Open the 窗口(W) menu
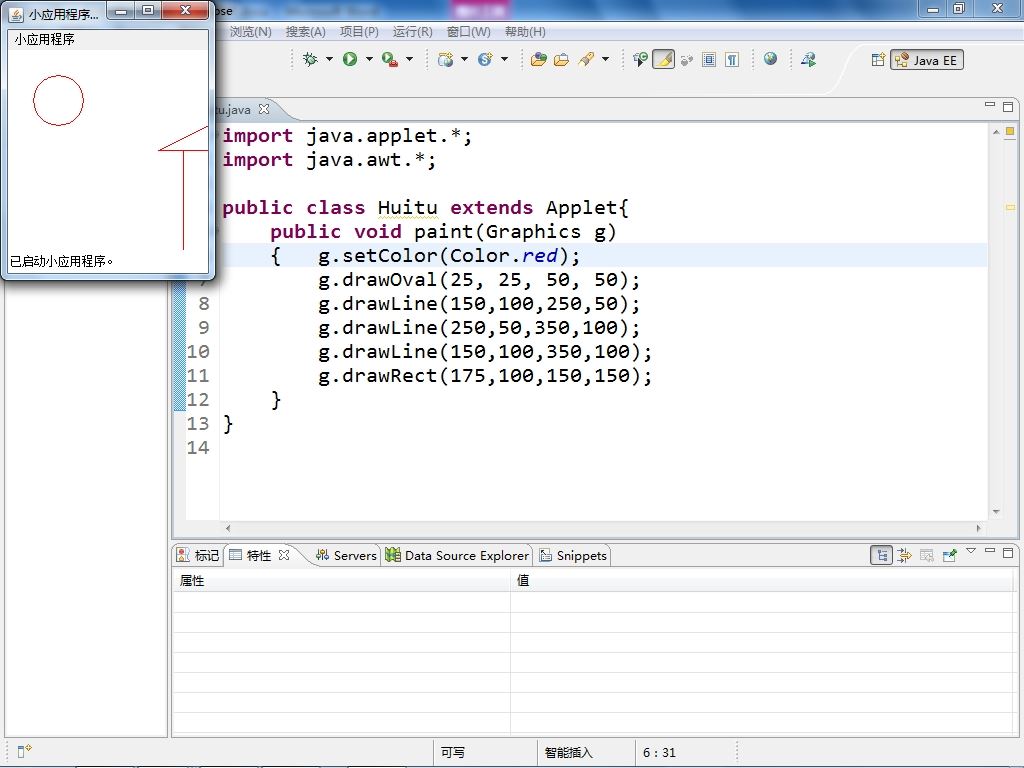Viewport: 1024px width, 768px height. (469, 31)
